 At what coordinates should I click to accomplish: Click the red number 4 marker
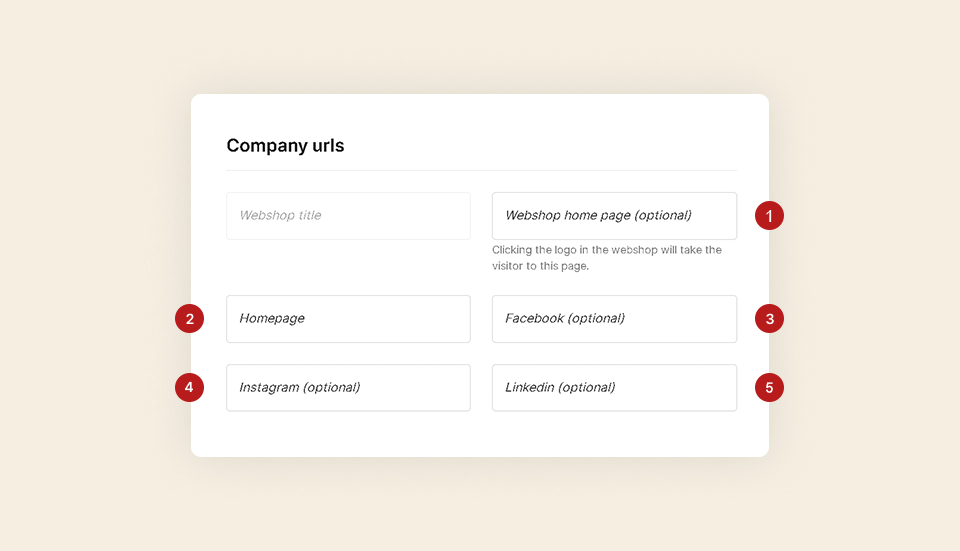pos(189,388)
